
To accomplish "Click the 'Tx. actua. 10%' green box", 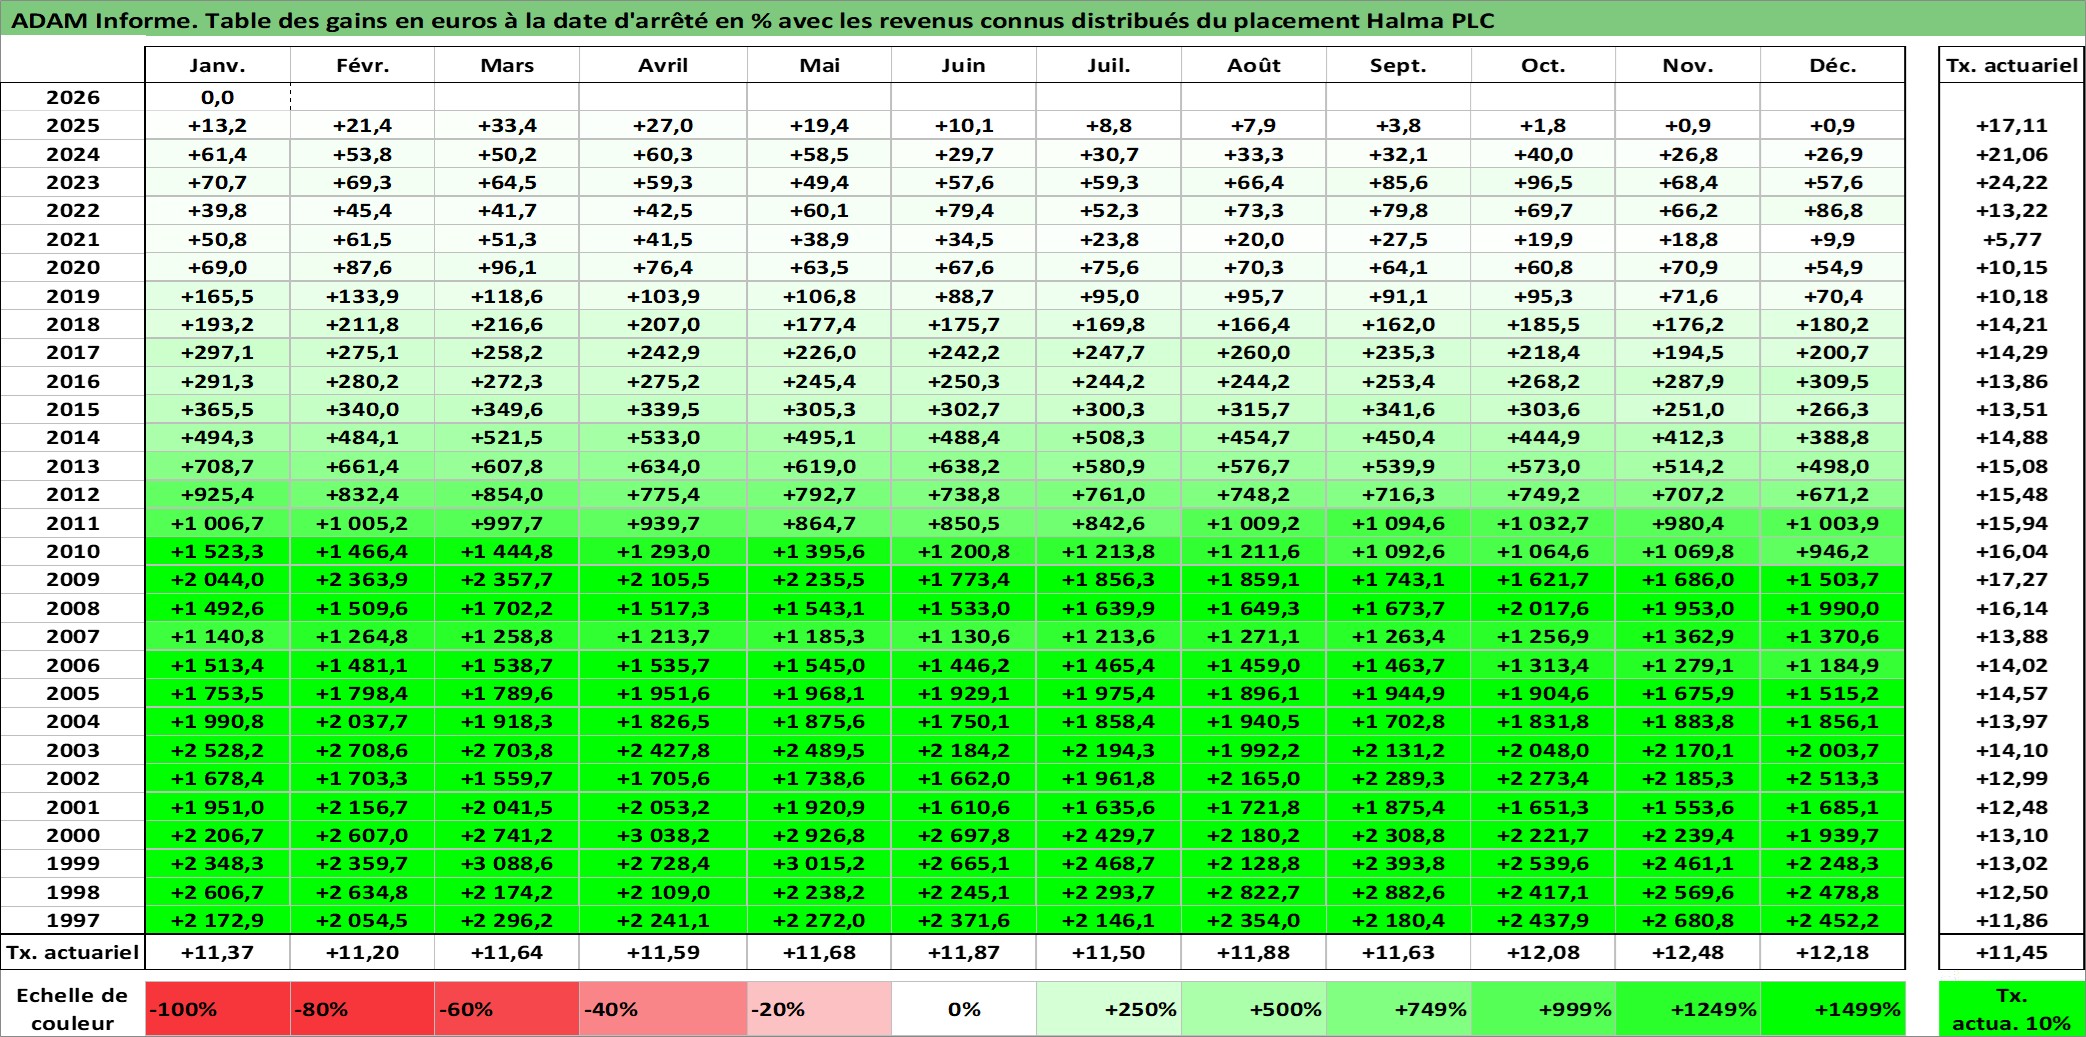I will point(2012,1009).
